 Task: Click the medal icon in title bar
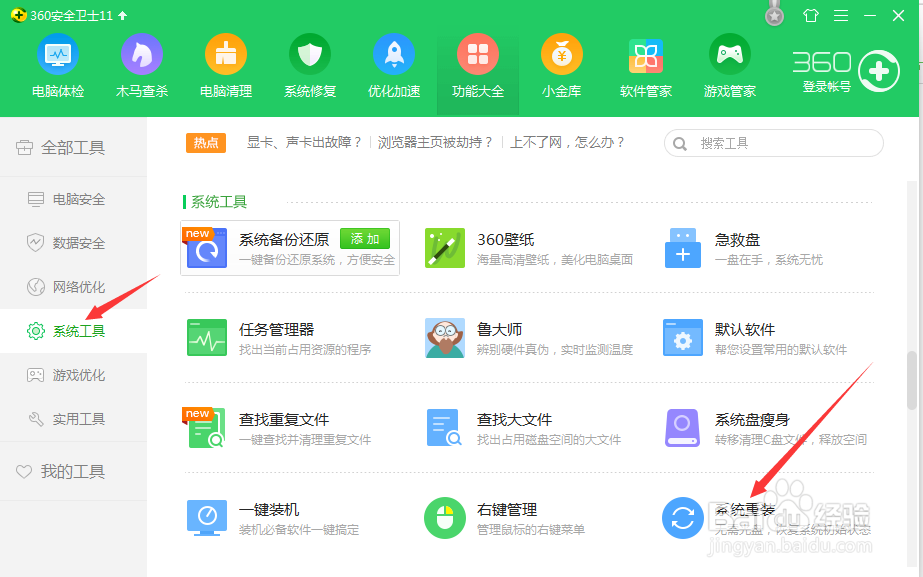tap(775, 14)
